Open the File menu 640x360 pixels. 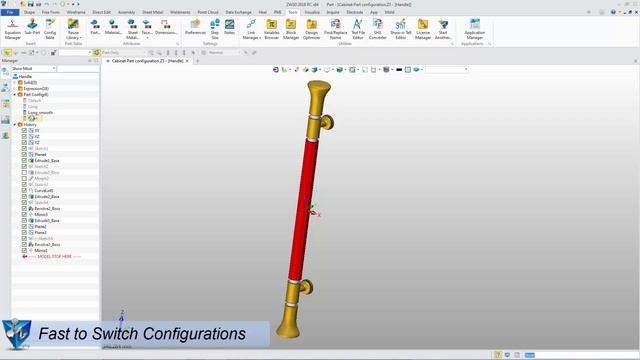click(x=10, y=12)
